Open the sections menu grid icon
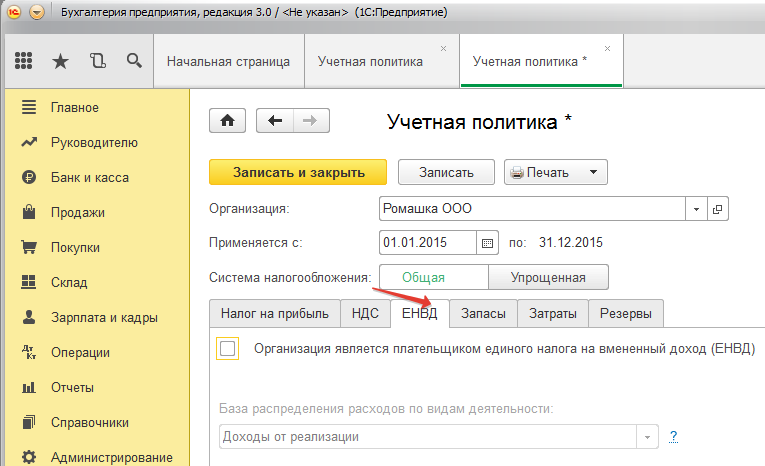Screen dimensions: 765x466 pos(24,61)
